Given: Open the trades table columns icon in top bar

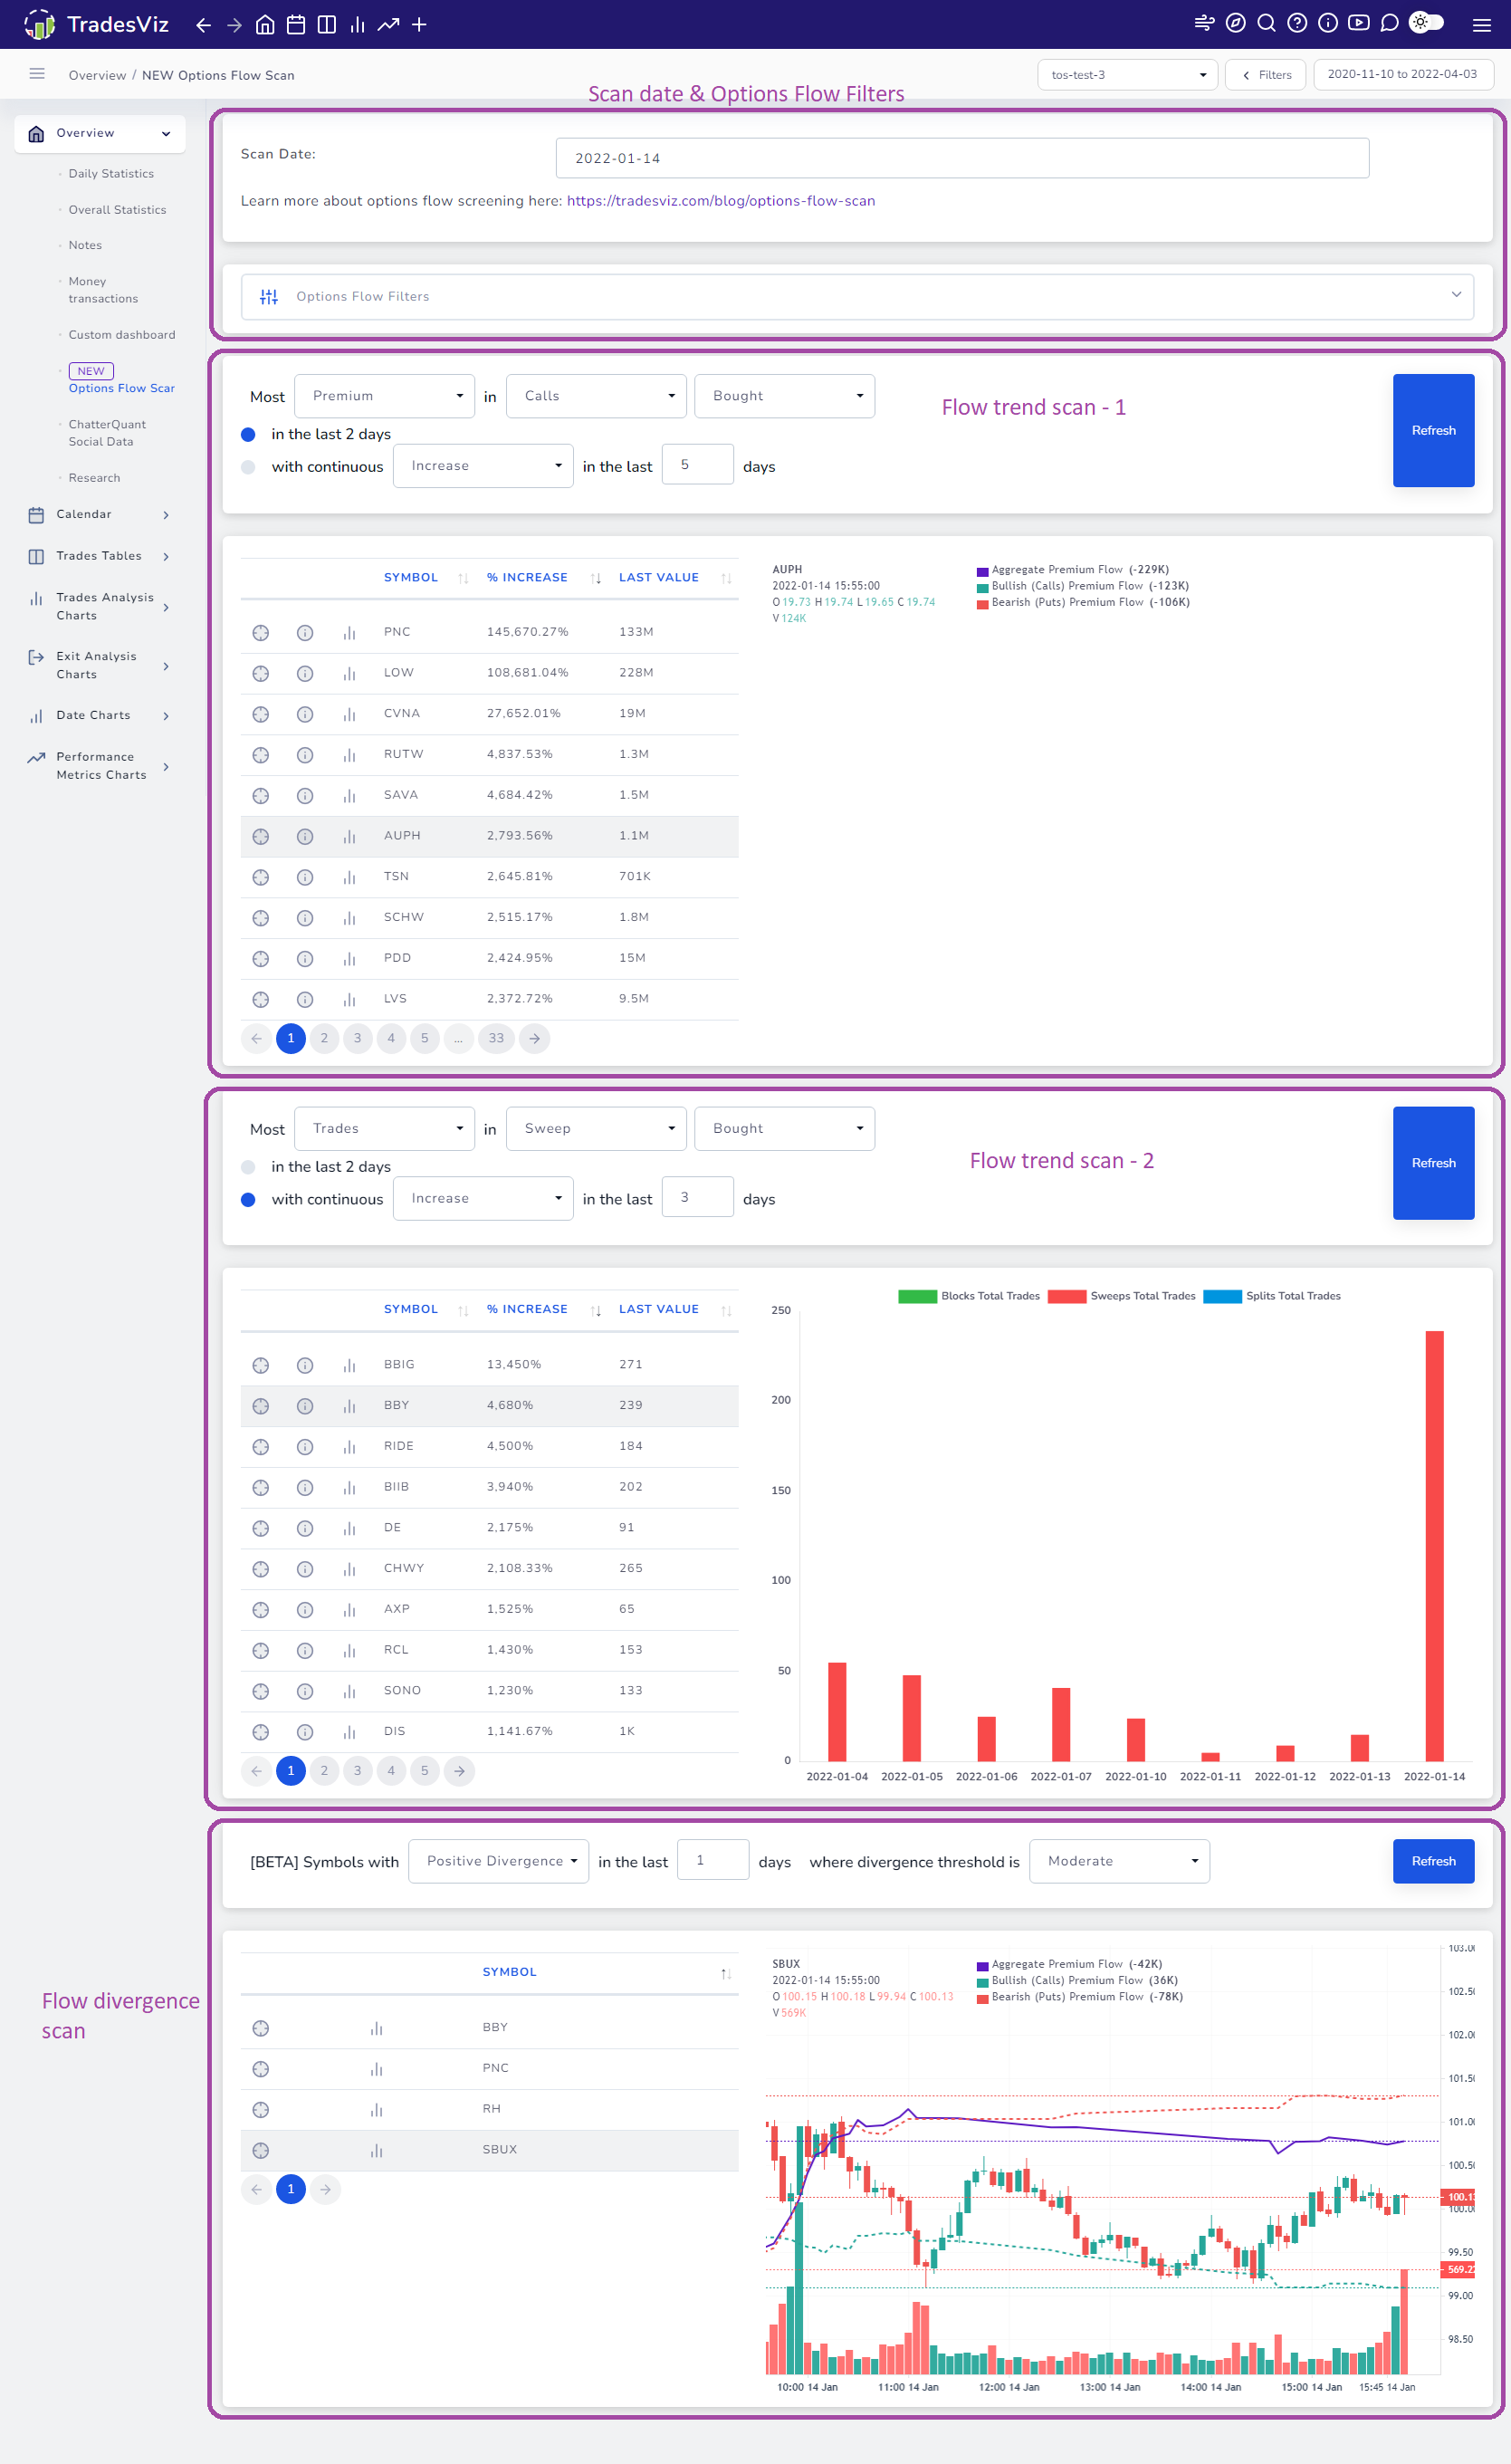Looking at the screenshot, I should point(326,25).
